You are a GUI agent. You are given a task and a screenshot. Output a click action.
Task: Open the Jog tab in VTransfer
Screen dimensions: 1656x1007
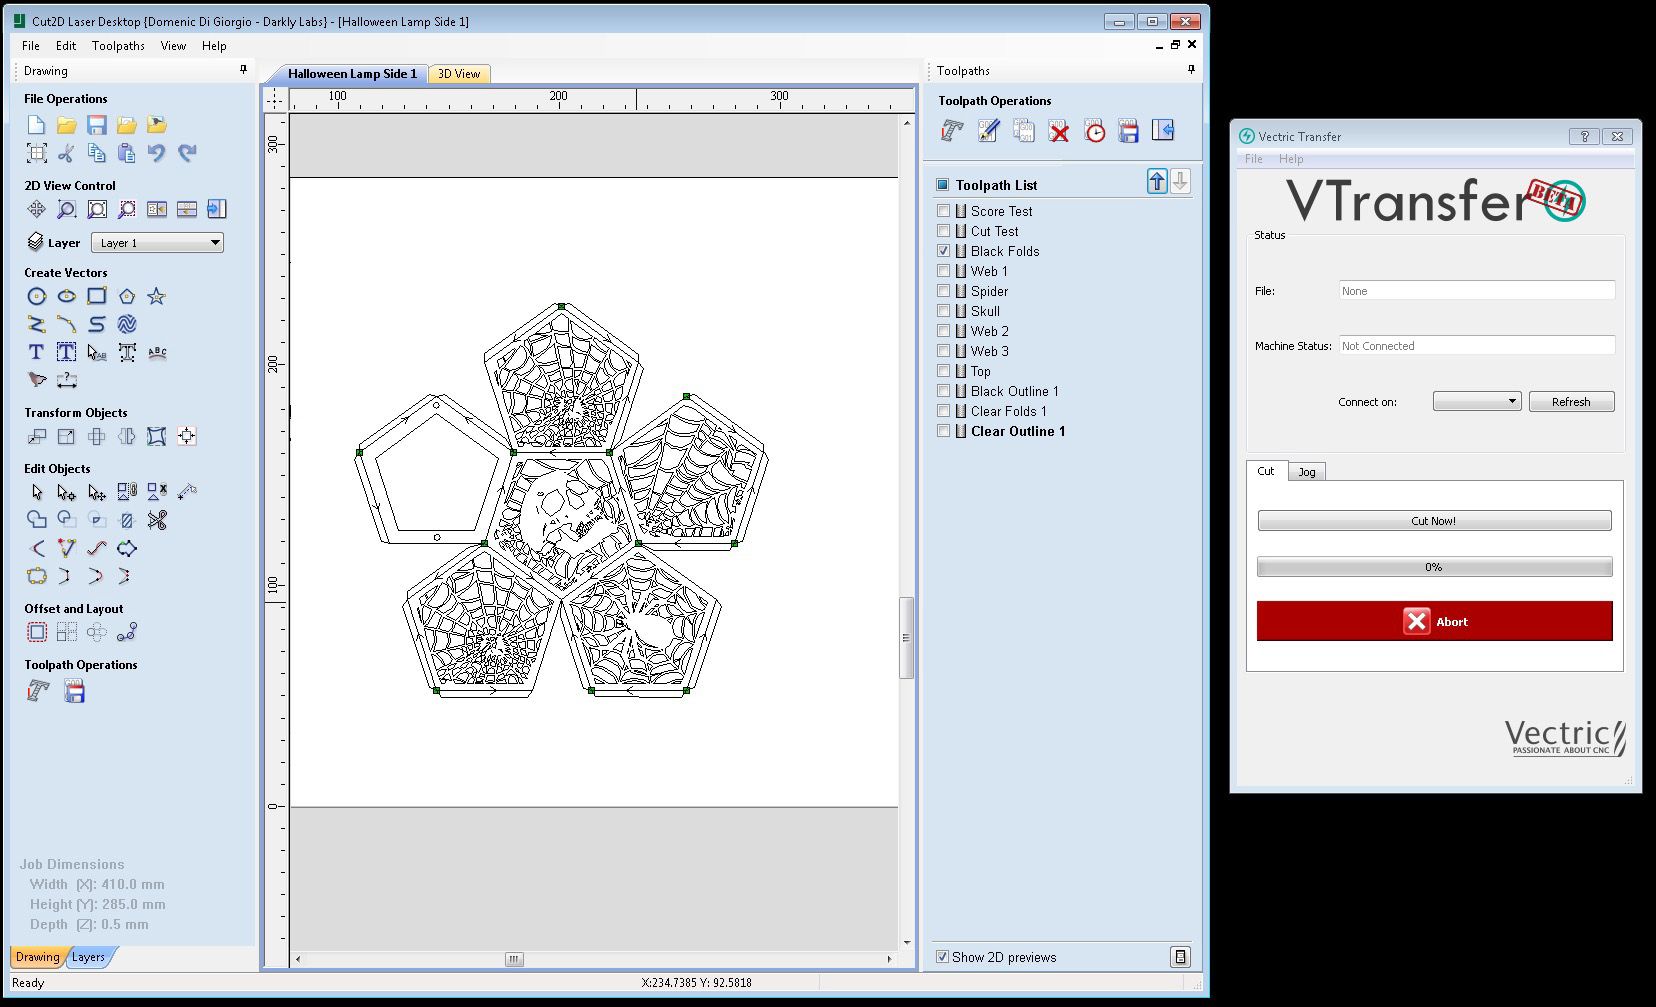point(1307,472)
